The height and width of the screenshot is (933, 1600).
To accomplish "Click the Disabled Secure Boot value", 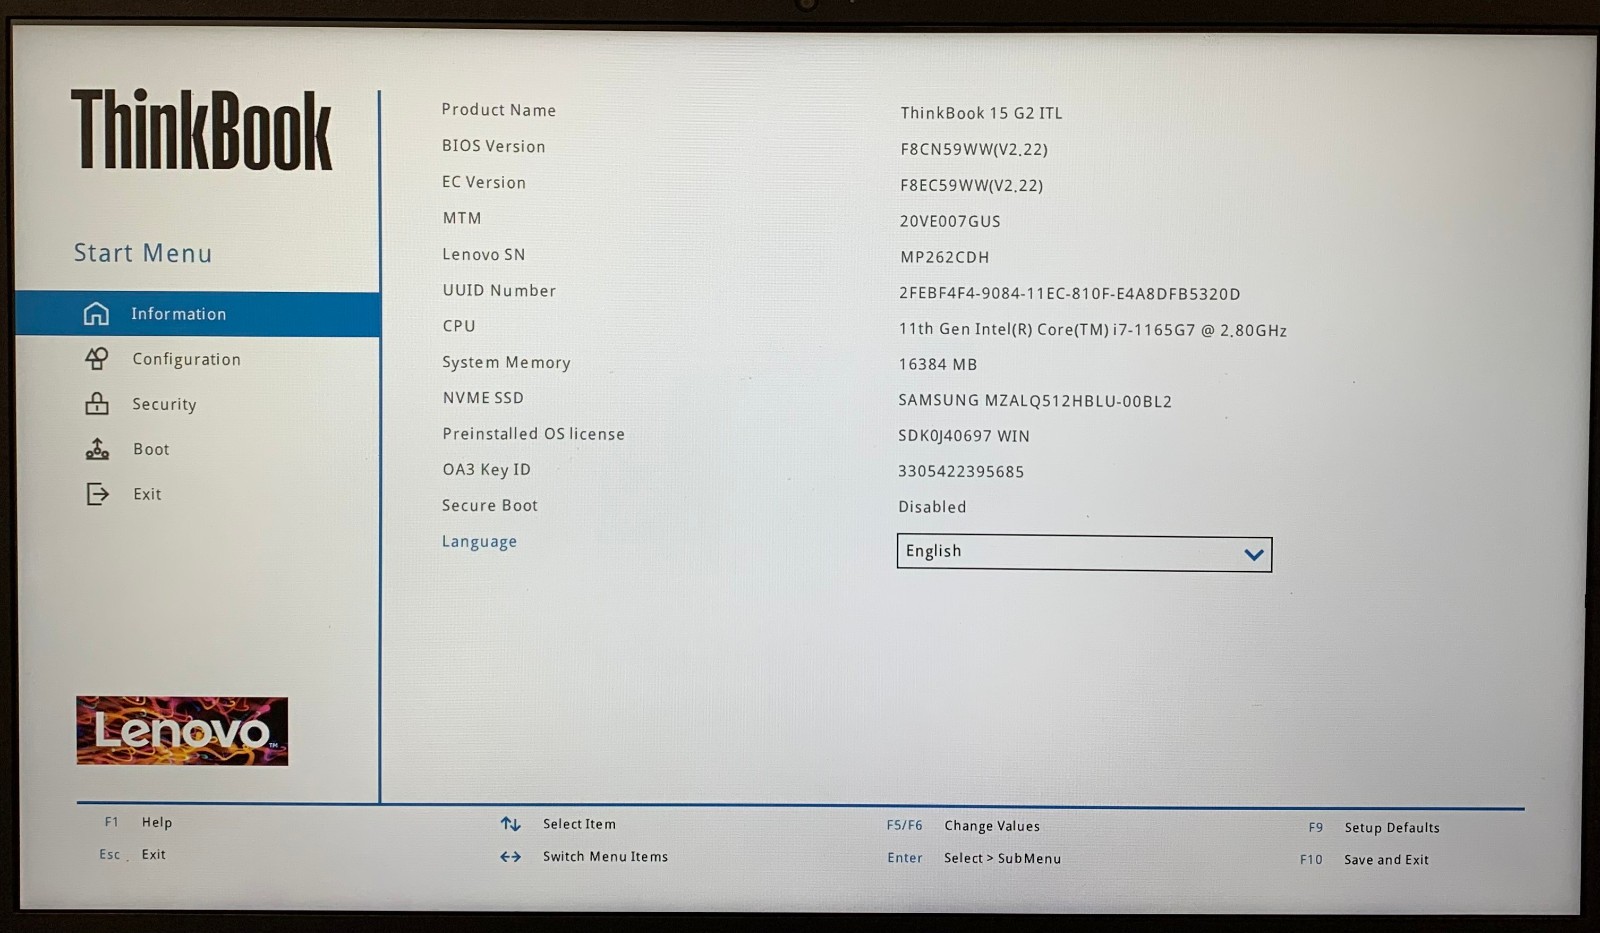I will [x=932, y=507].
